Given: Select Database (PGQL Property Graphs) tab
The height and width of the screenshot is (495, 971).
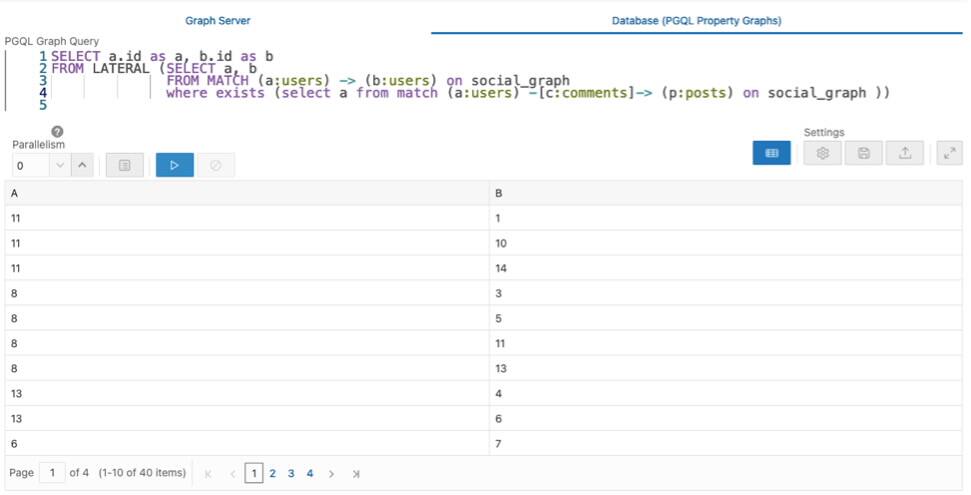Looking at the screenshot, I should [x=696, y=20].
